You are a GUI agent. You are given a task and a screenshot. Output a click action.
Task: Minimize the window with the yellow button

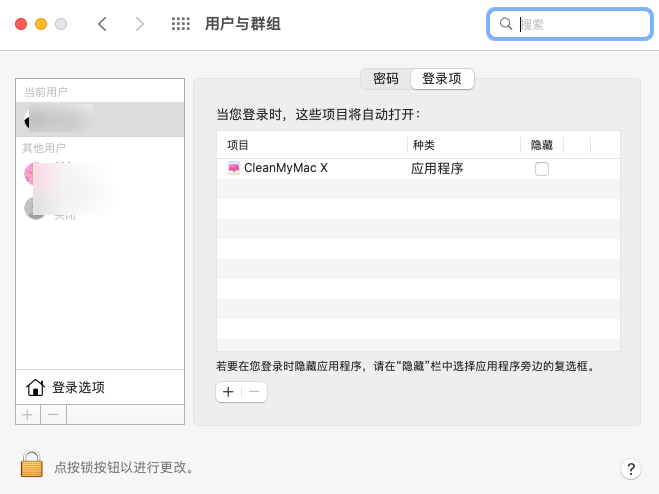coord(41,24)
